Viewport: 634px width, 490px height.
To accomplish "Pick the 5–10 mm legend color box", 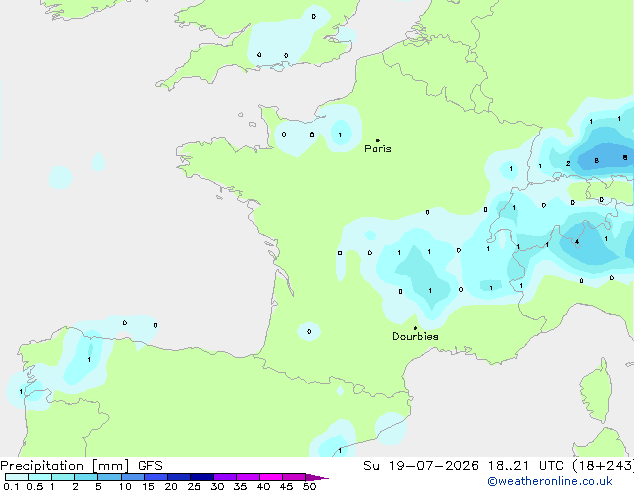I will 110,477.
